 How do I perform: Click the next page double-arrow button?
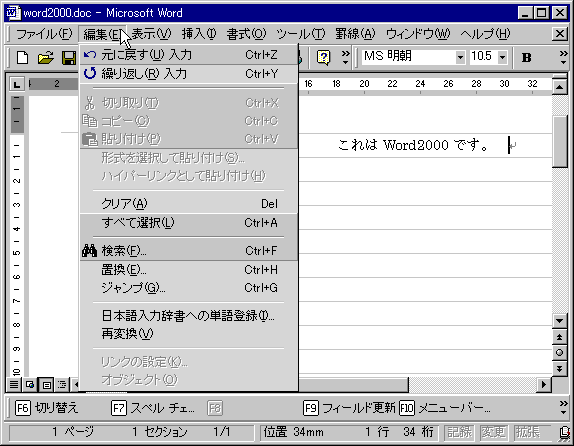(x=559, y=369)
